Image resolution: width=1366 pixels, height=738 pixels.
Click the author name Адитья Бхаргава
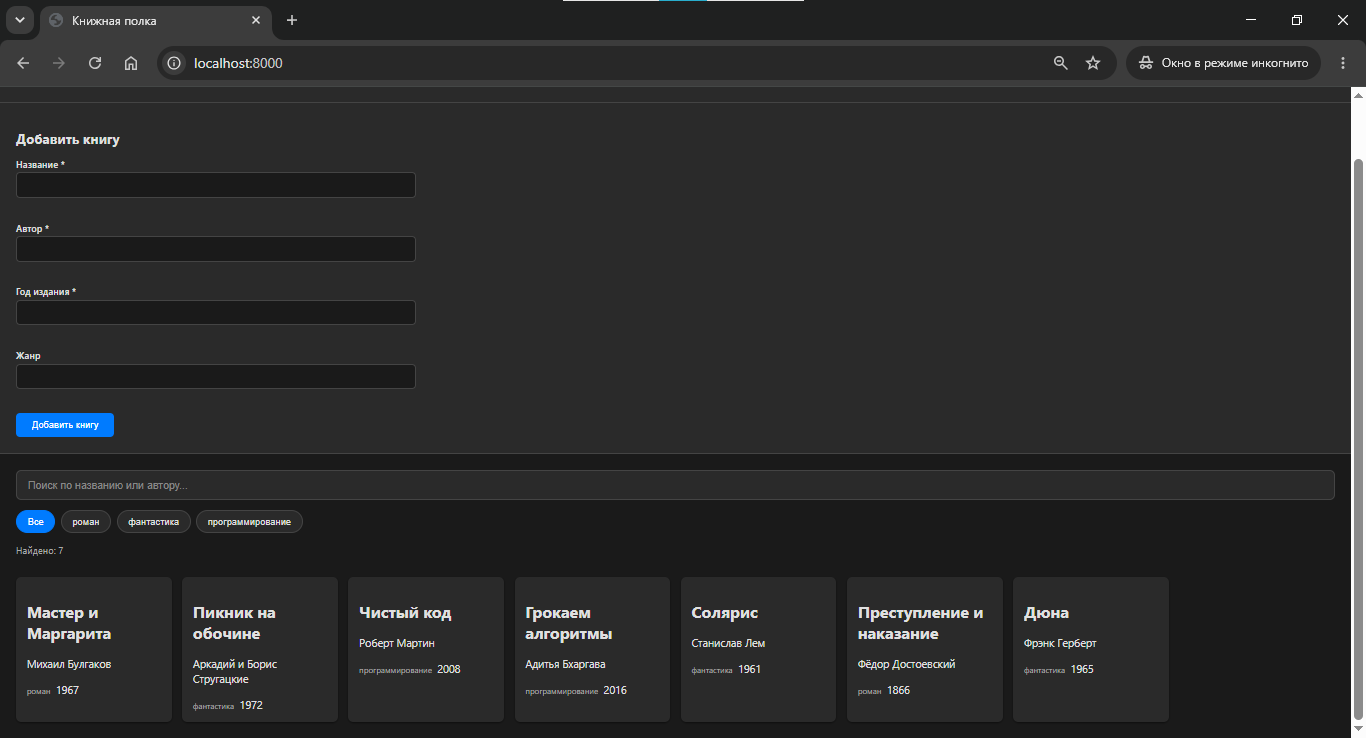tap(565, 664)
